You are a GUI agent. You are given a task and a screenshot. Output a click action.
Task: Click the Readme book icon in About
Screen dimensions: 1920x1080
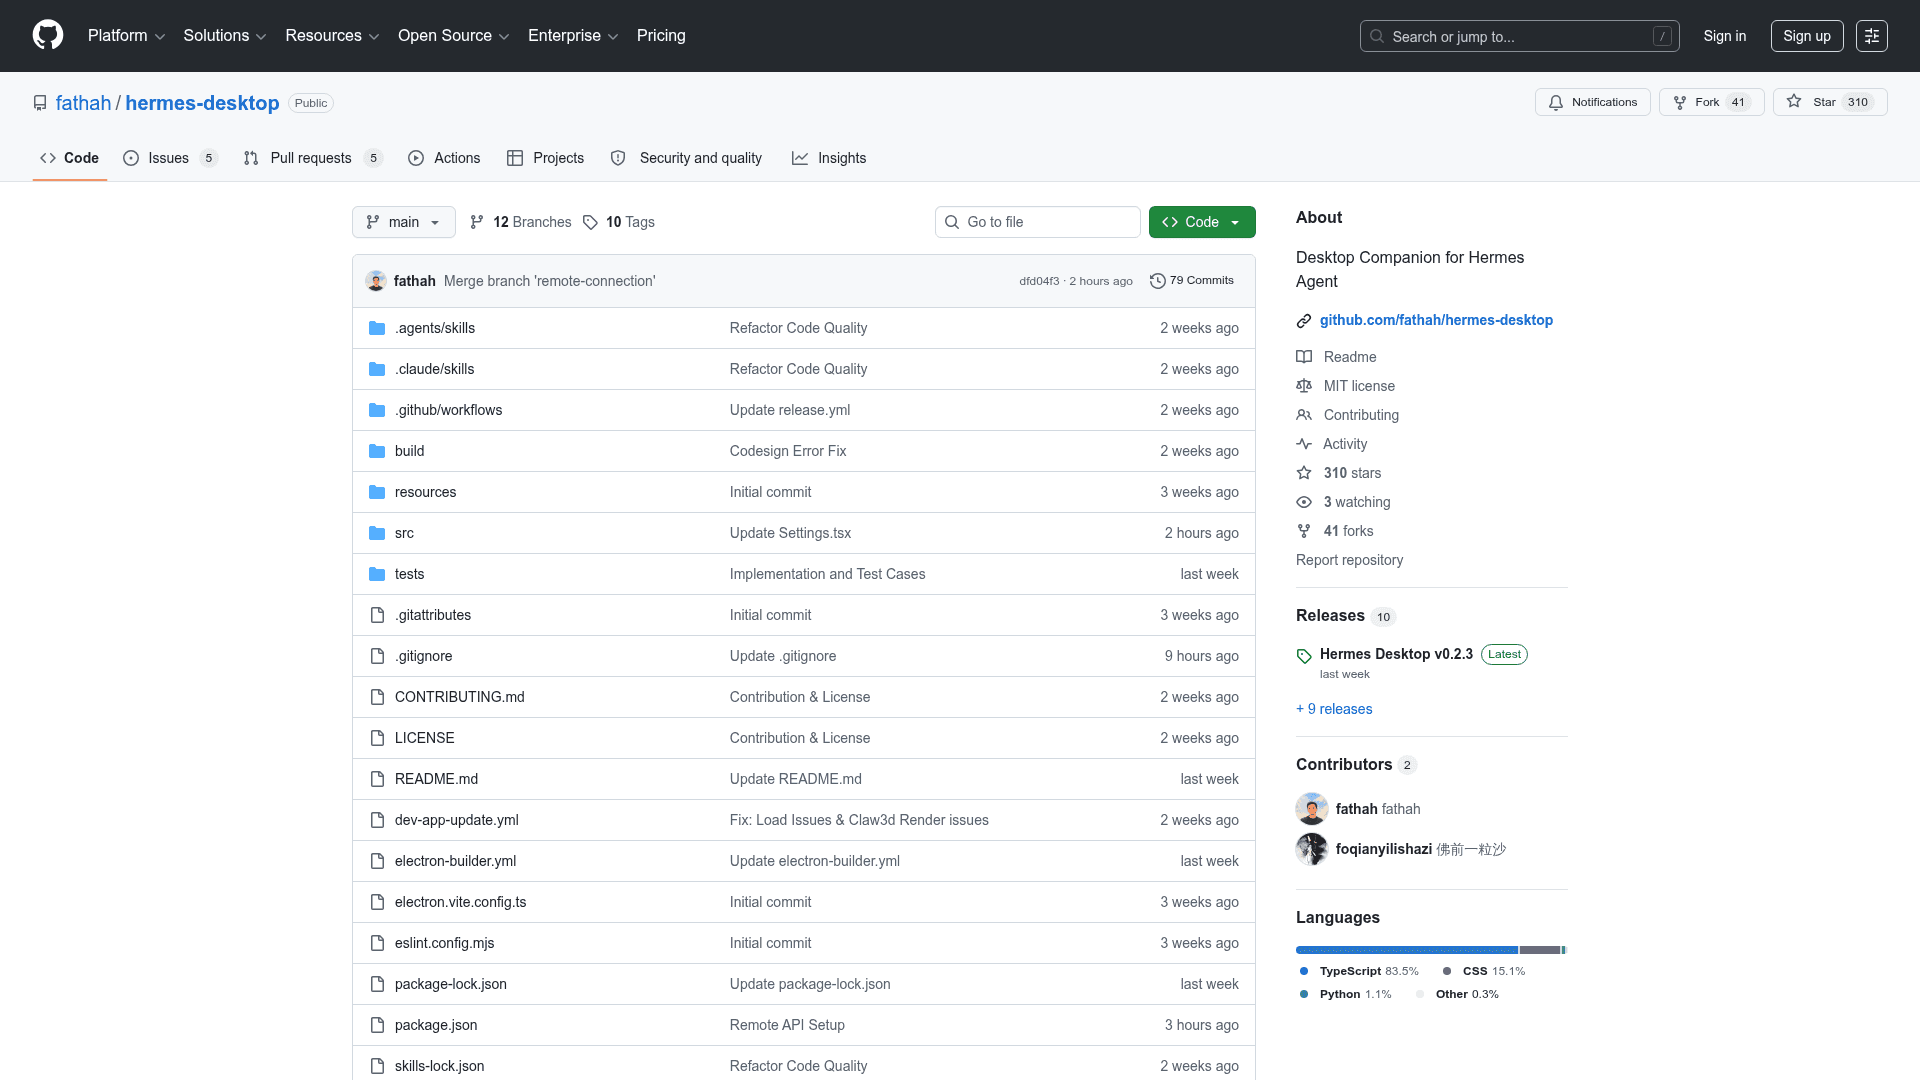(x=1304, y=357)
